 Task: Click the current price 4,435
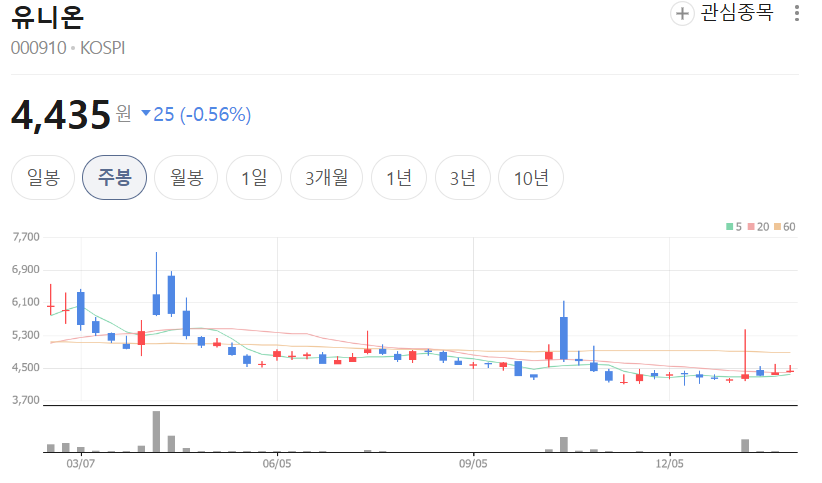(x=61, y=115)
